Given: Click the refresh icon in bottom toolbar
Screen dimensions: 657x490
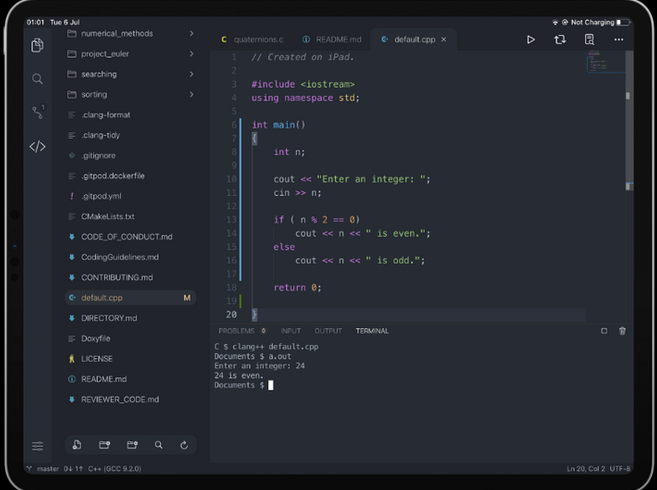Looking at the screenshot, I should pyautogui.click(x=184, y=445).
